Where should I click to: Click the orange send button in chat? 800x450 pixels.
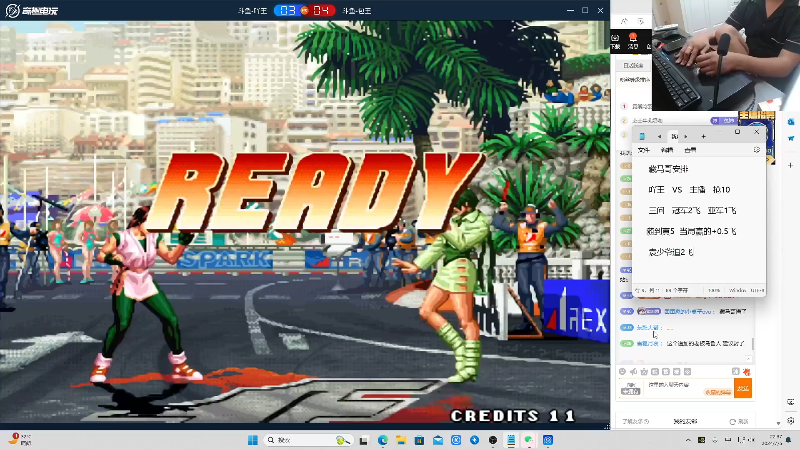[743, 388]
